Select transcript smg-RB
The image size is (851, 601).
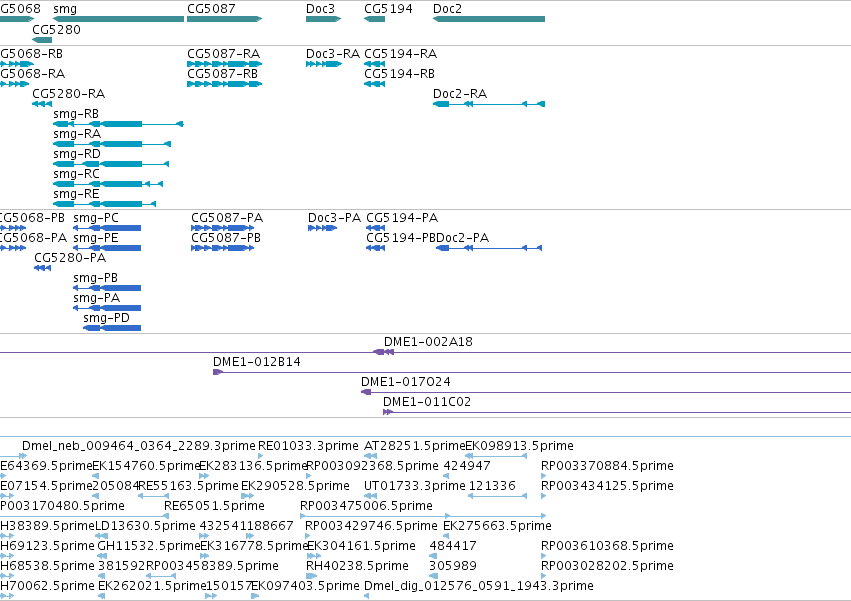(x=118, y=124)
